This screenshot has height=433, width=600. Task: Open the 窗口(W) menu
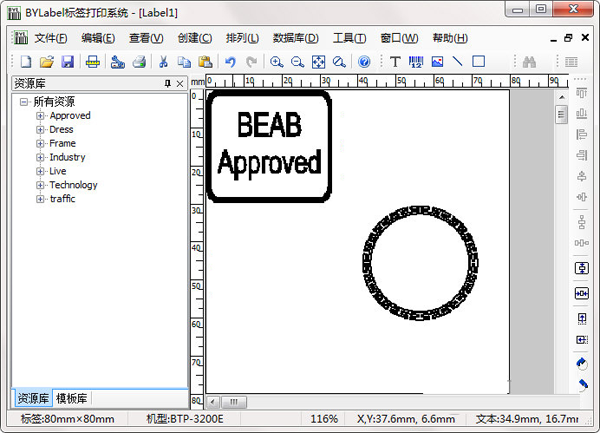[x=399, y=38]
